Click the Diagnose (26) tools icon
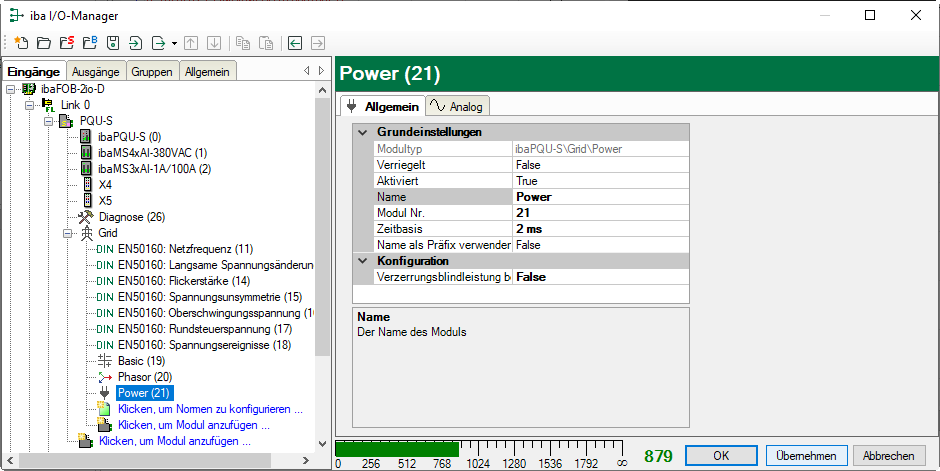Viewport: 940px width, 471px height. 87,217
